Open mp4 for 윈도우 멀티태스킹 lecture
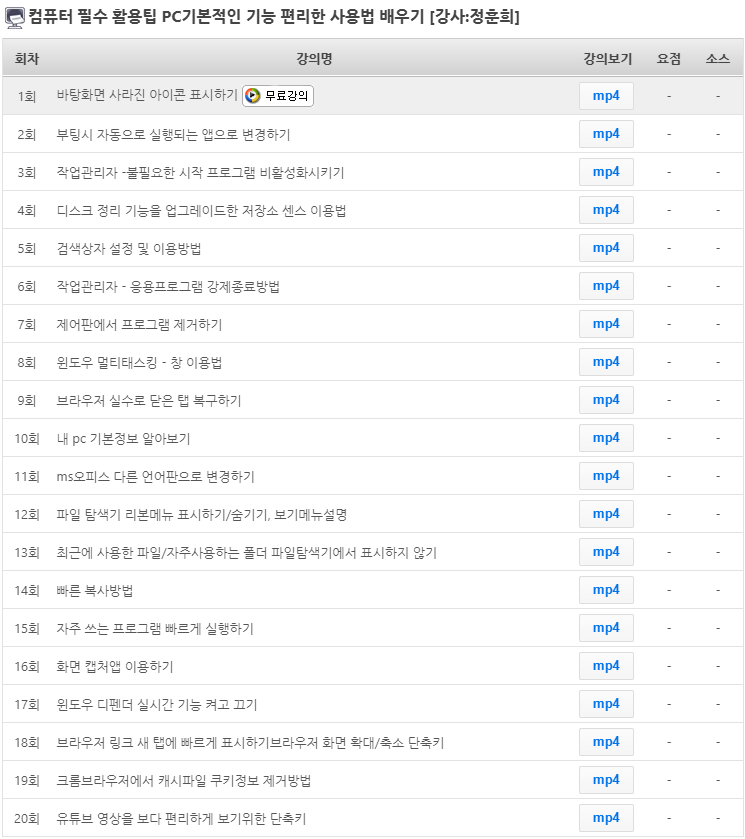 pyautogui.click(x=606, y=362)
